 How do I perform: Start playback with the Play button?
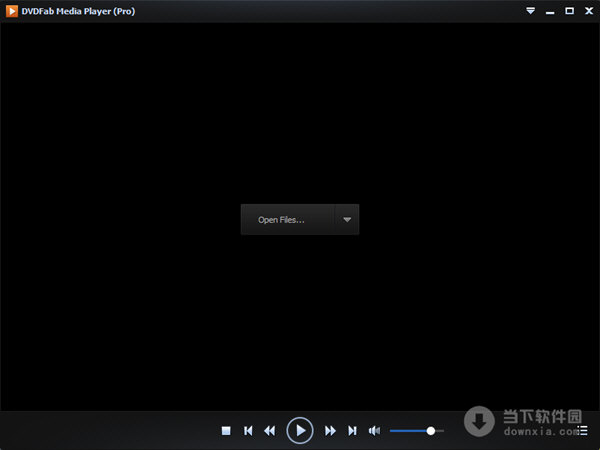300,430
